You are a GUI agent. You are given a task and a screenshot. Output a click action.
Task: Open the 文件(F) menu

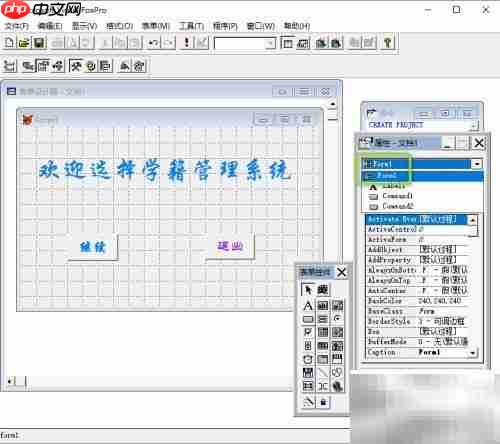[x=16, y=26]
